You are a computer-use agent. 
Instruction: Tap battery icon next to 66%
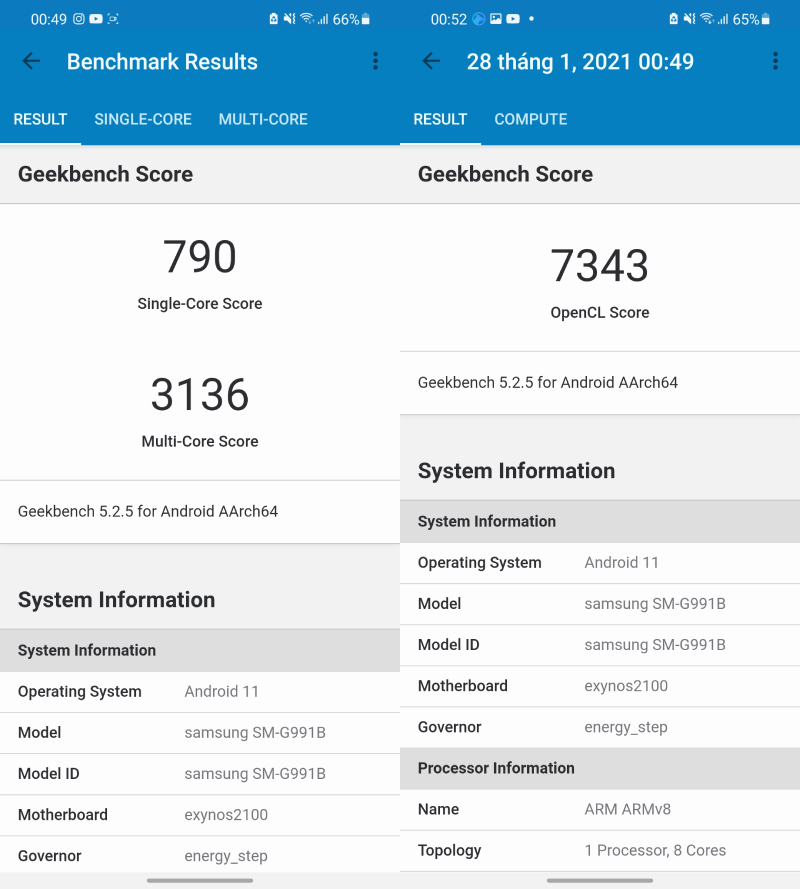pos(366,19)
